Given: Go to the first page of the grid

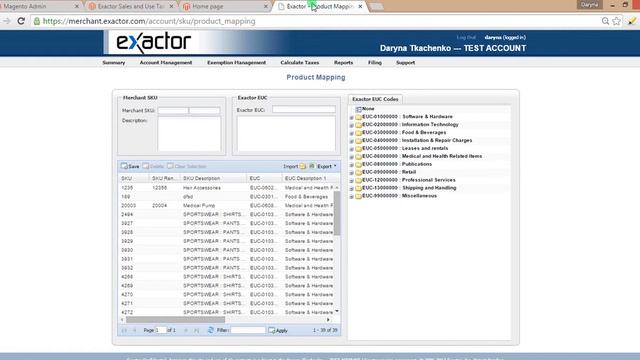Looking at the screenshot, I should click(124, 330).
